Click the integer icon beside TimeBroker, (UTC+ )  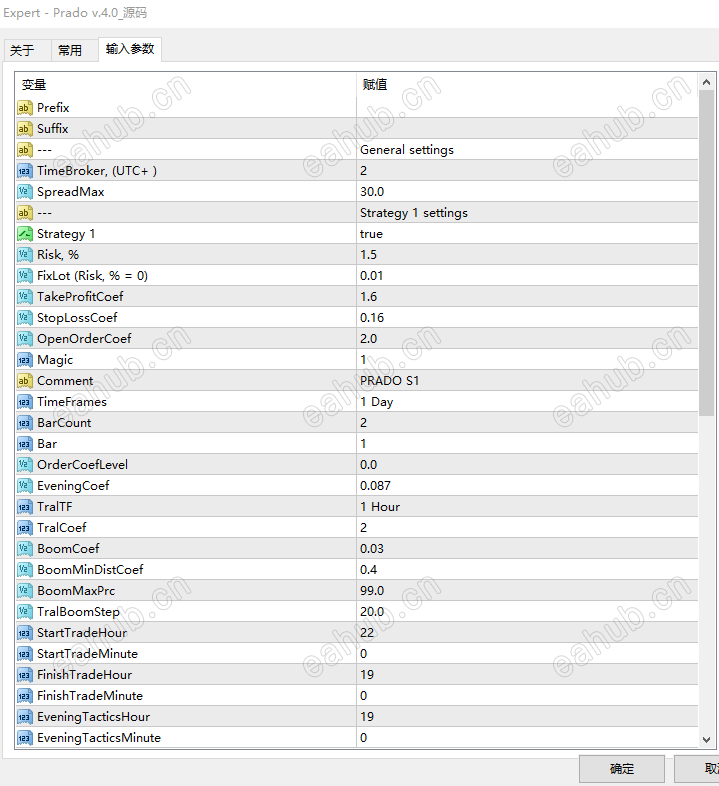pyautogui.click(x=25, y=171)
